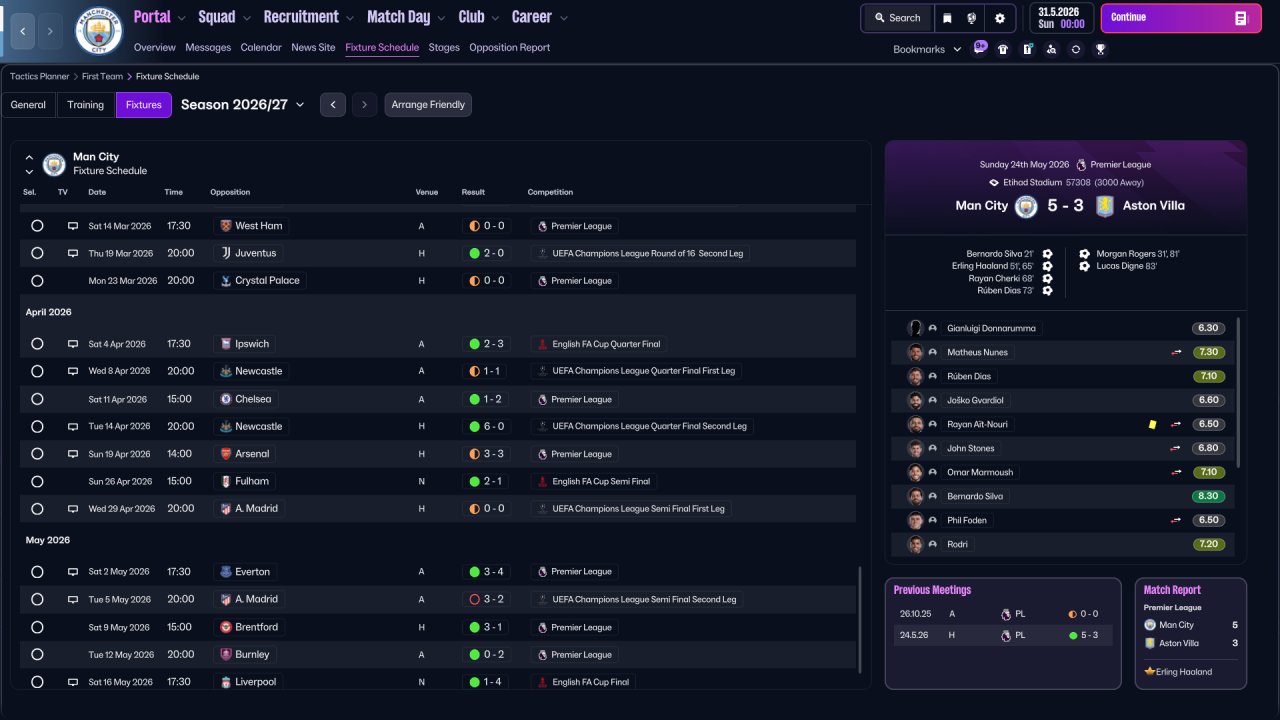Click the Aston Villa crest in match summary
The image size is (1280, 720).
(x=1104, y=206)
